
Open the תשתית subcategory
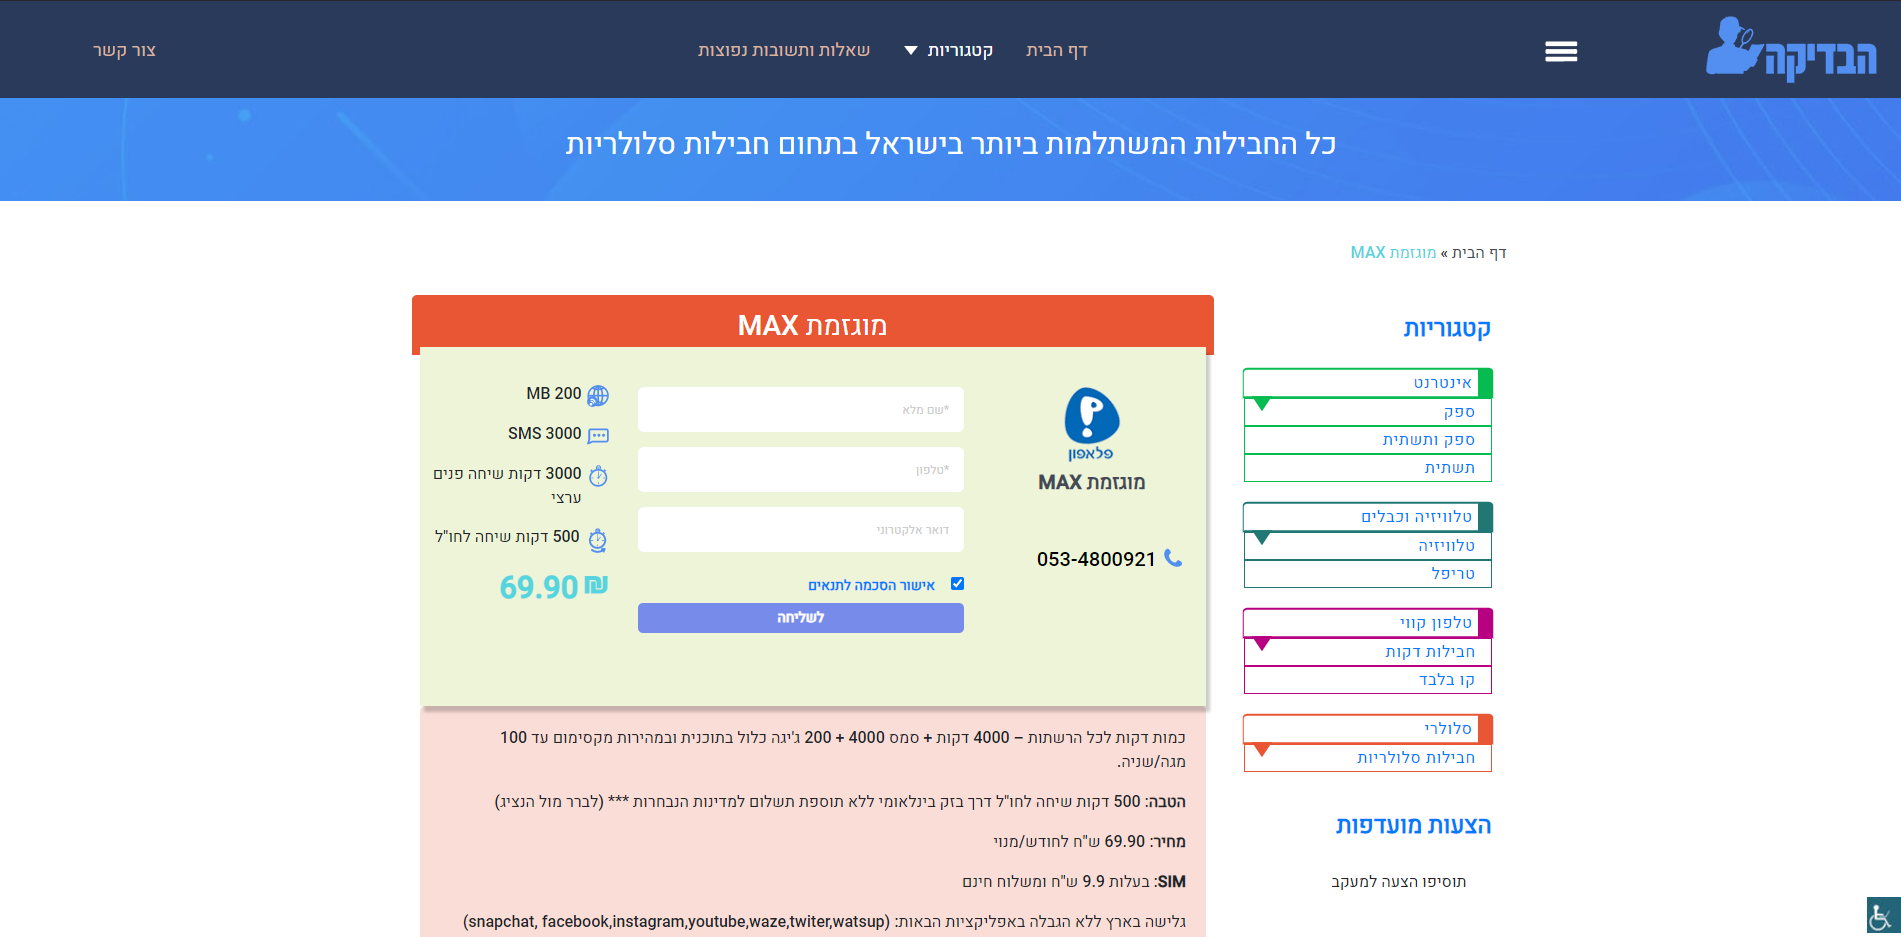click(x=1367, y=468)
